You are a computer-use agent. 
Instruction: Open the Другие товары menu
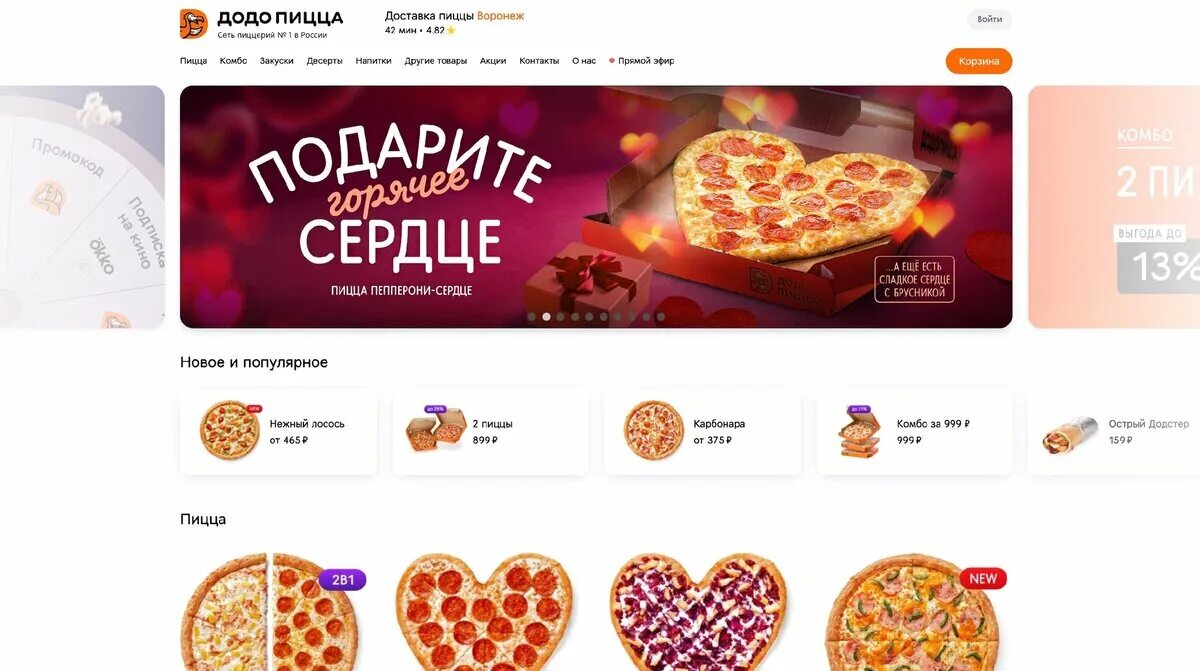tap(436, 61)
